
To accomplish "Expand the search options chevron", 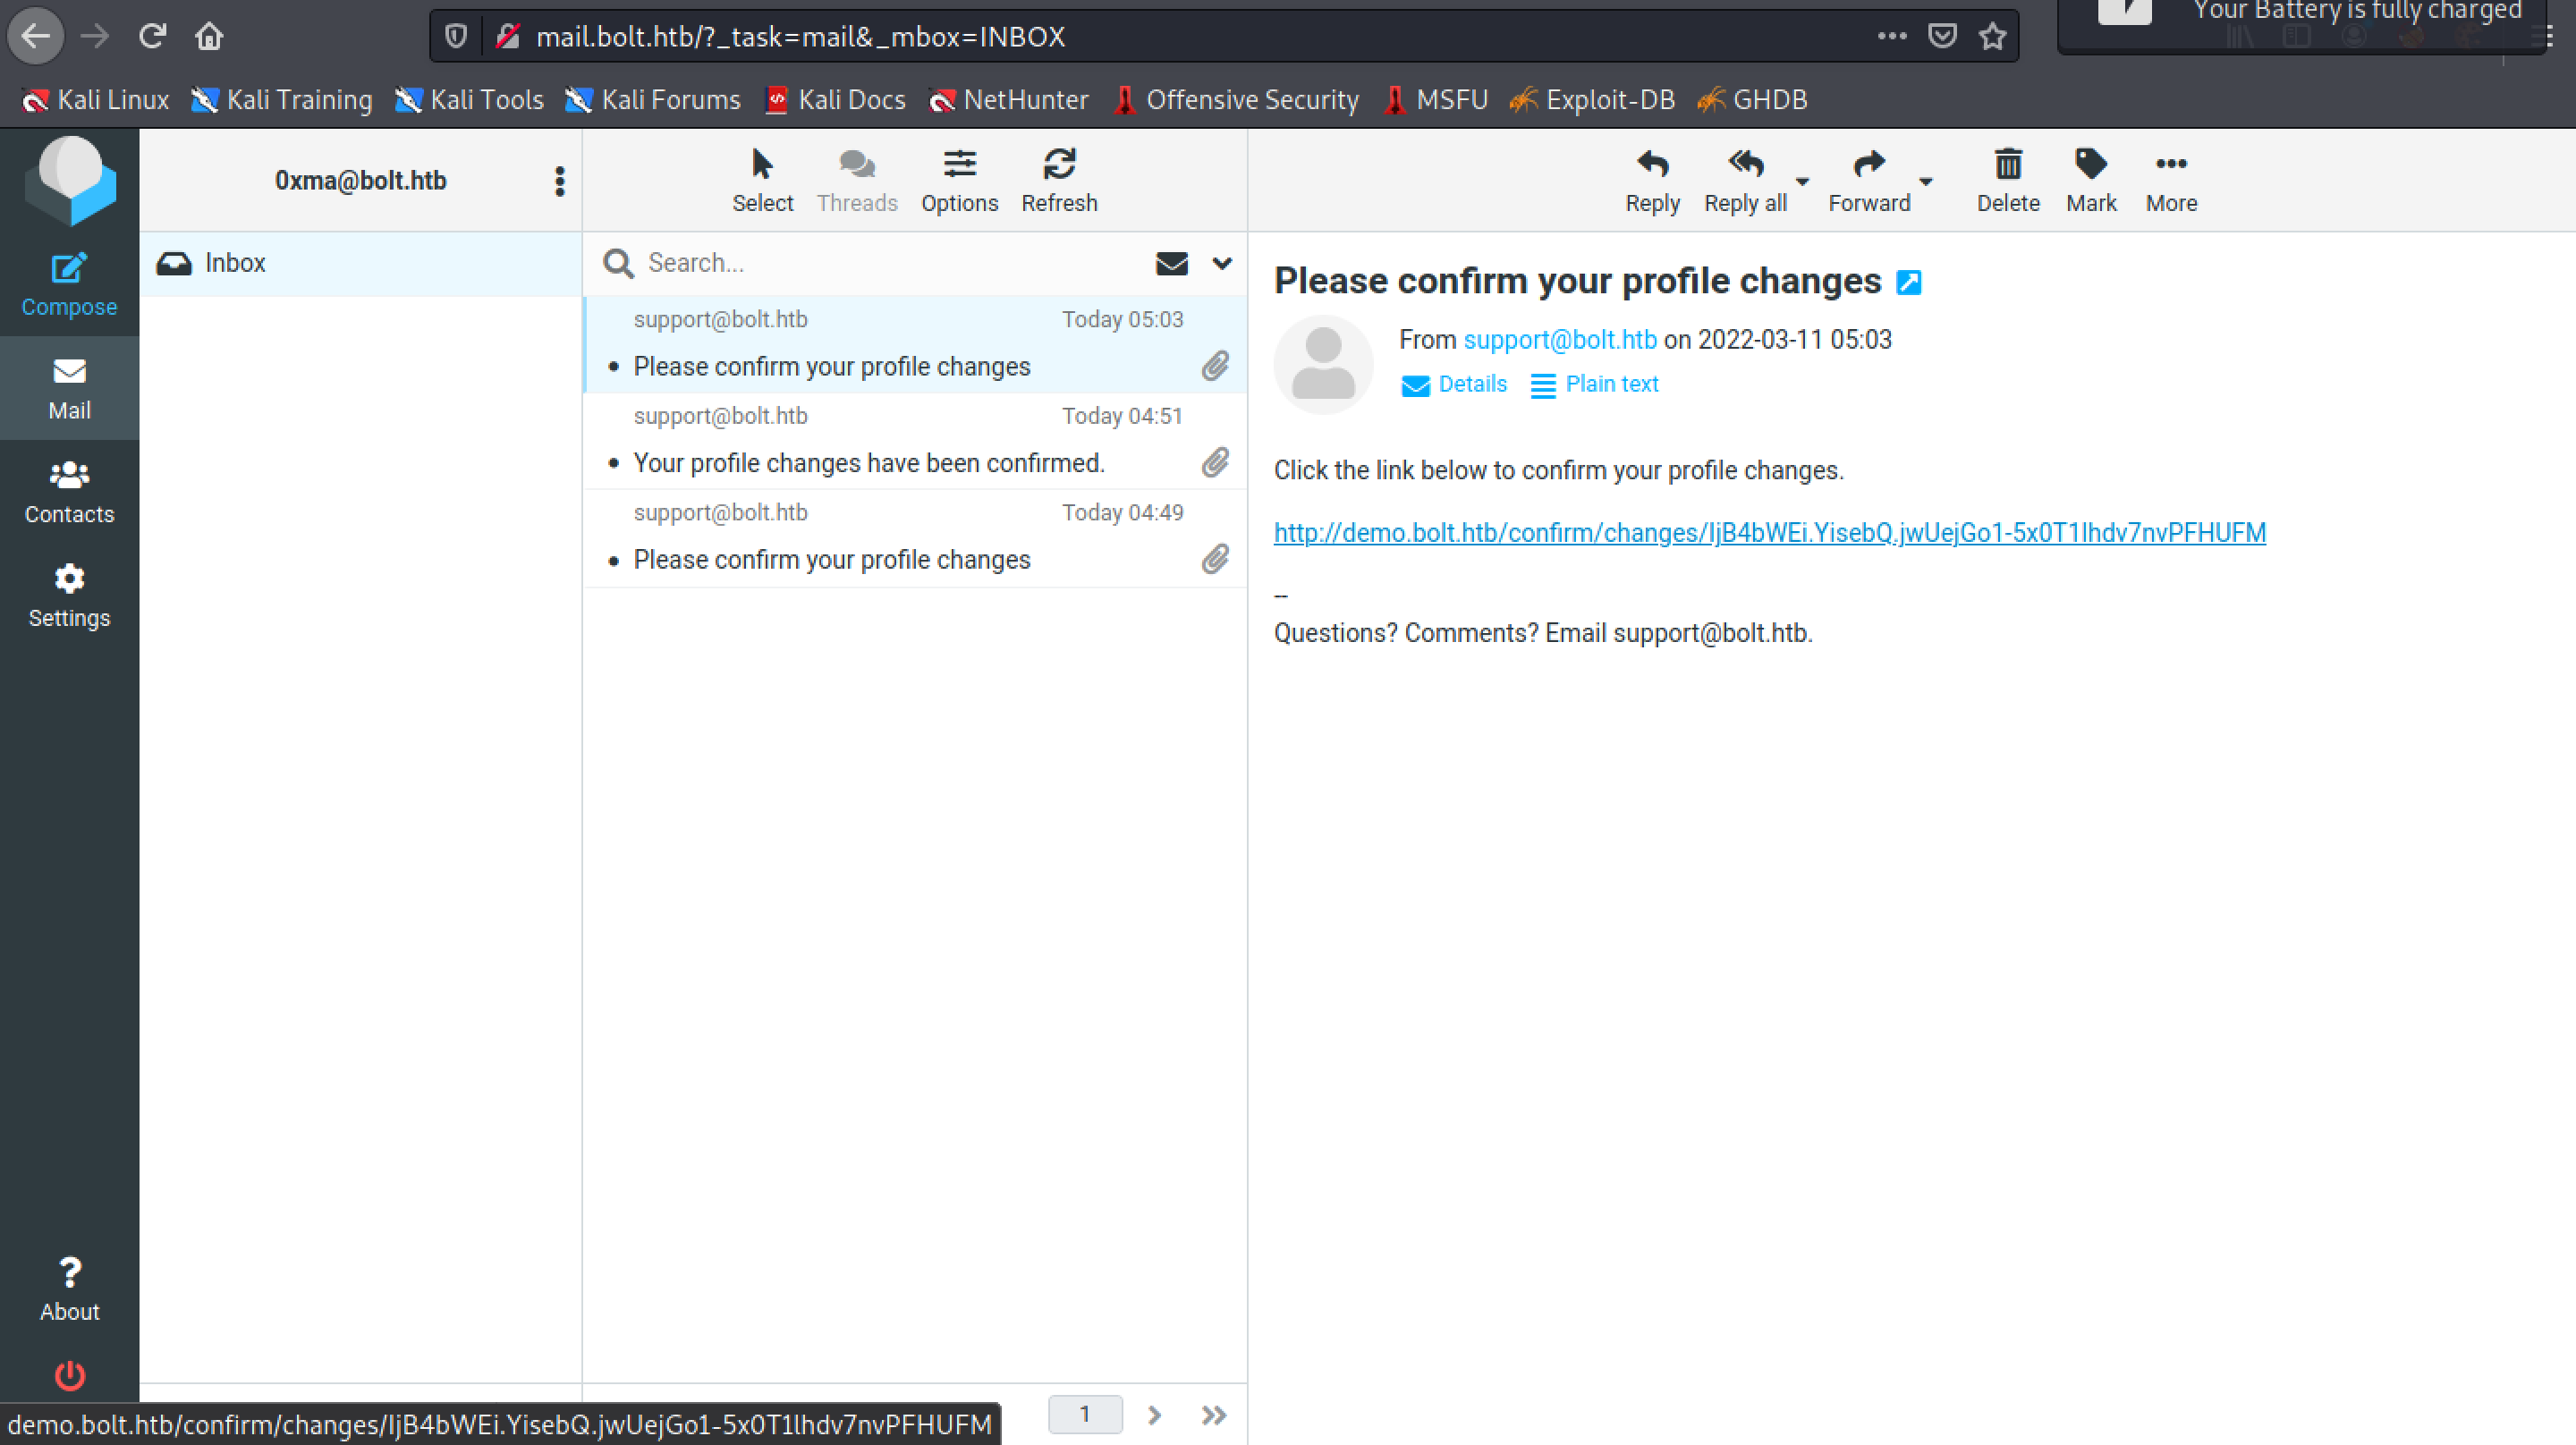I will coord(1222,263).
